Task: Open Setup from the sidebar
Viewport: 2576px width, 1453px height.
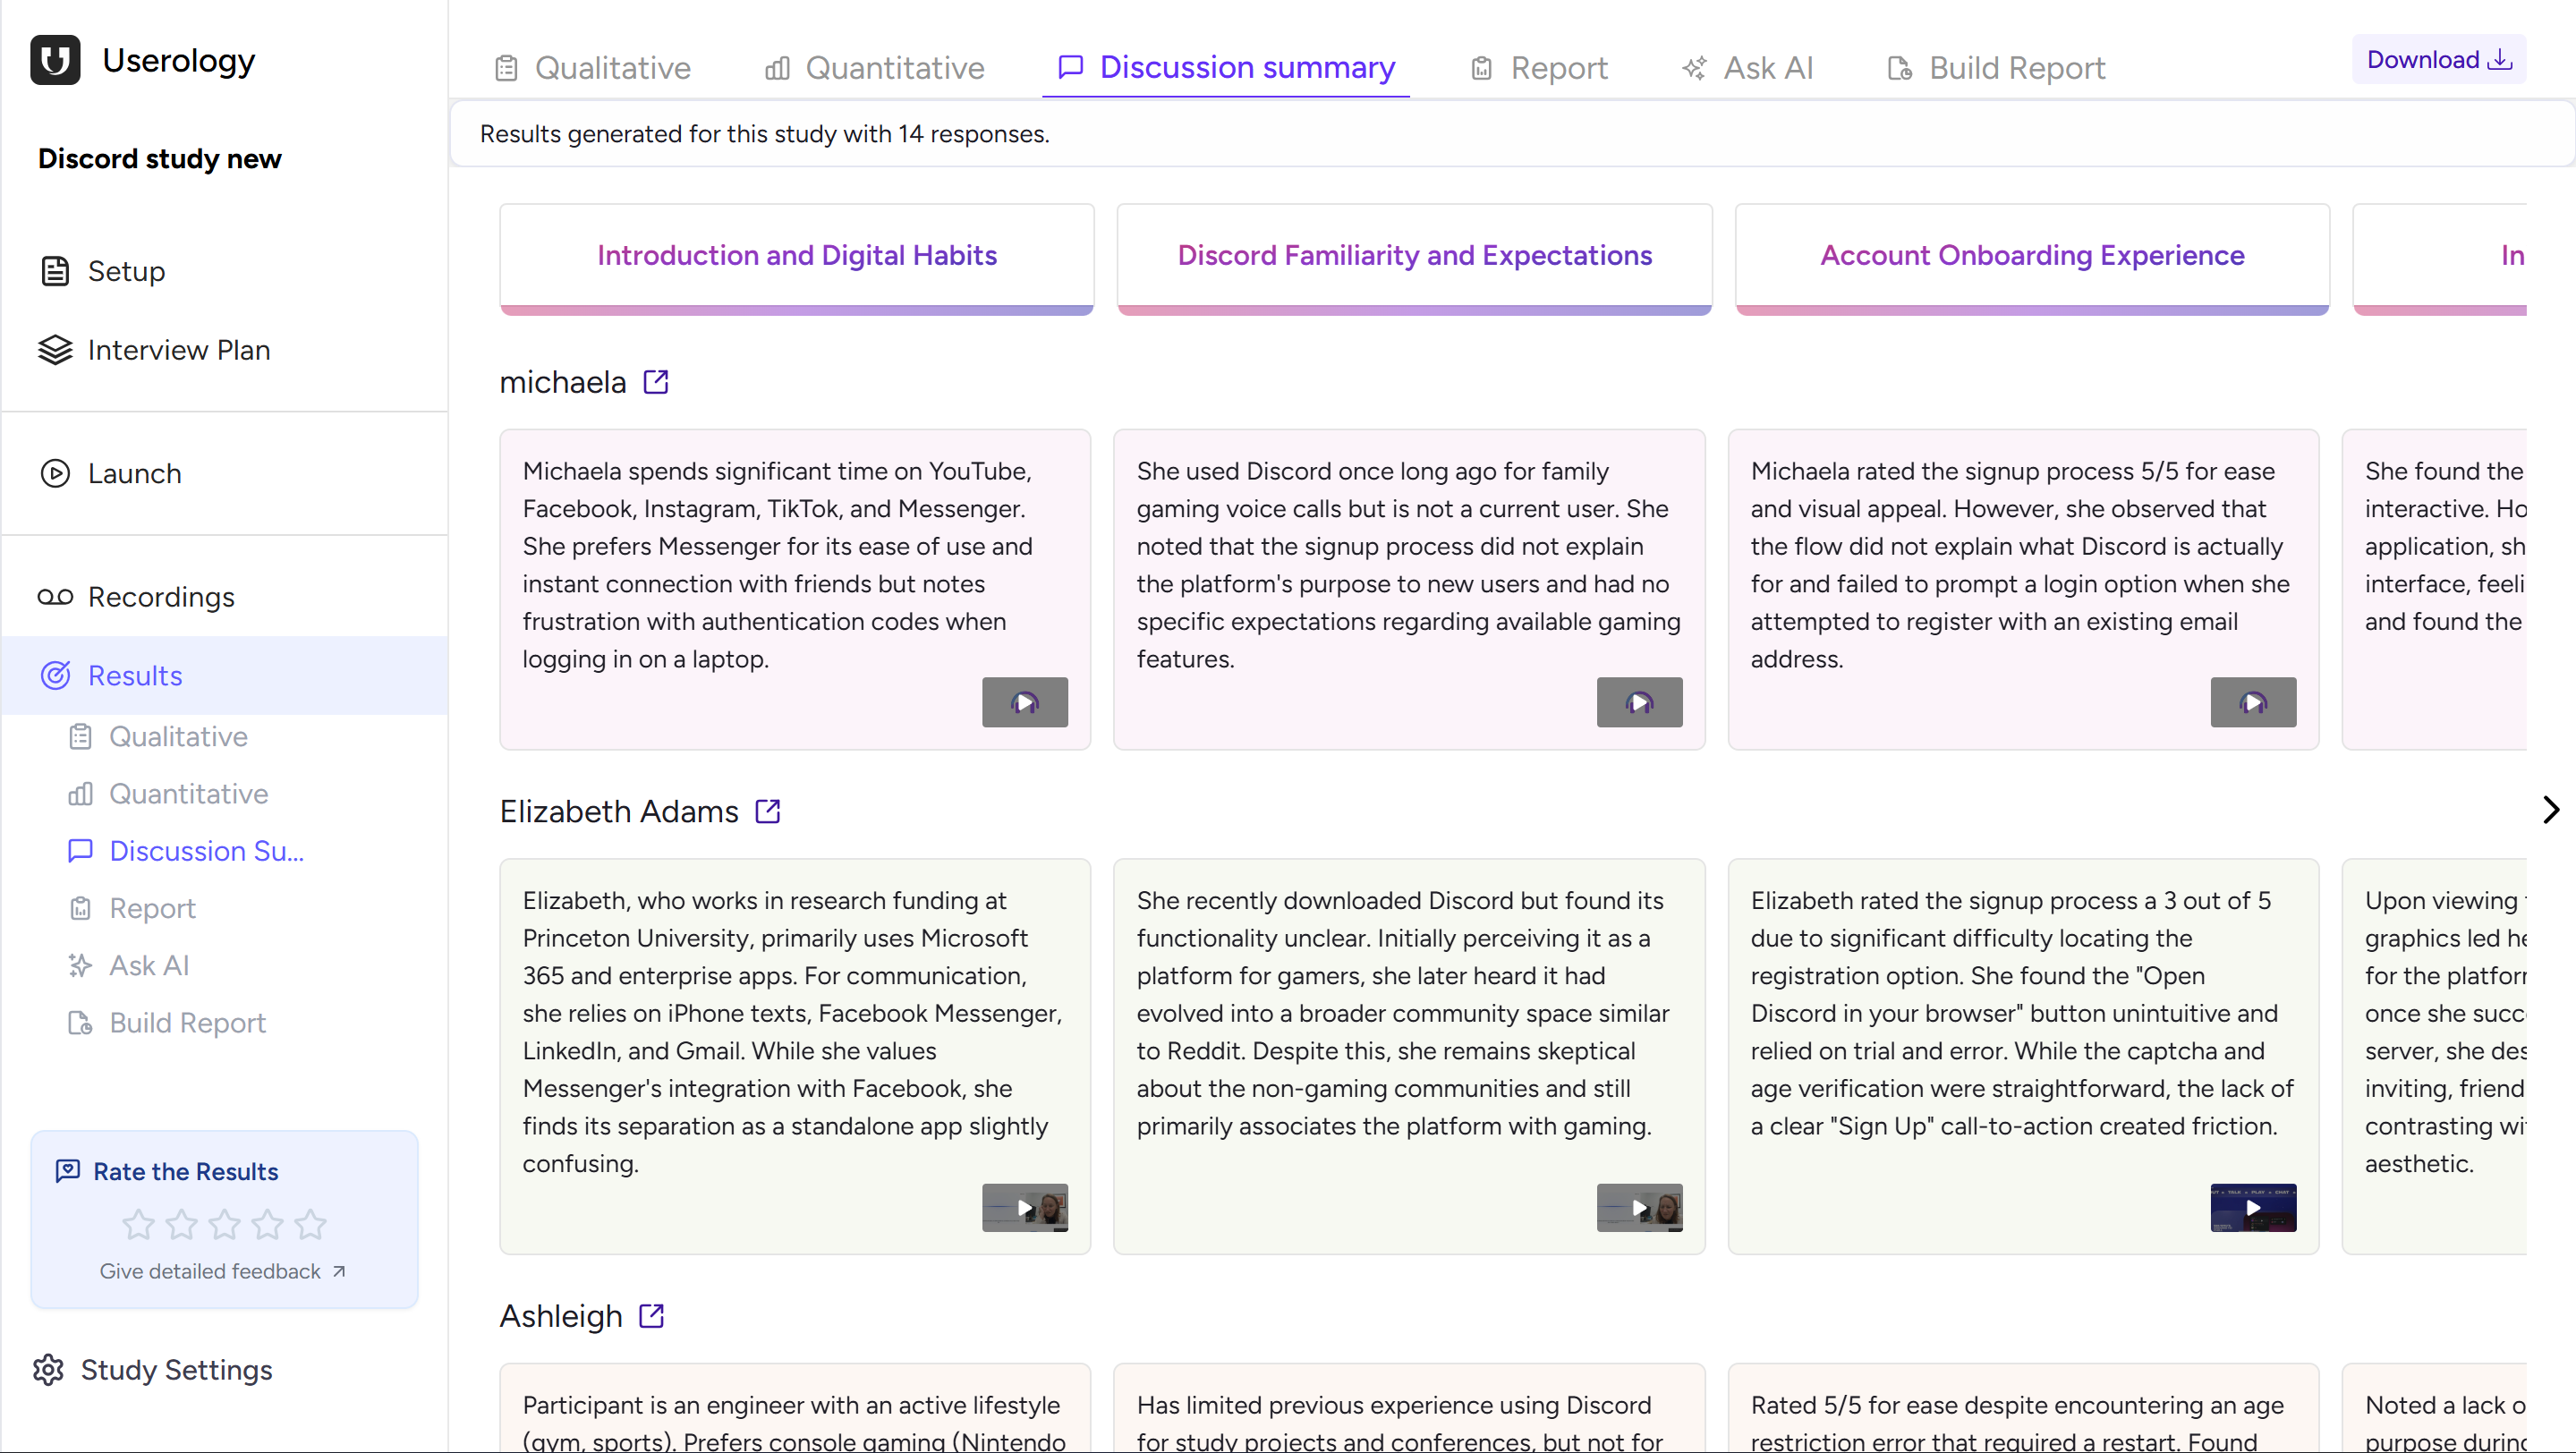Action: (x=127, y=270)
